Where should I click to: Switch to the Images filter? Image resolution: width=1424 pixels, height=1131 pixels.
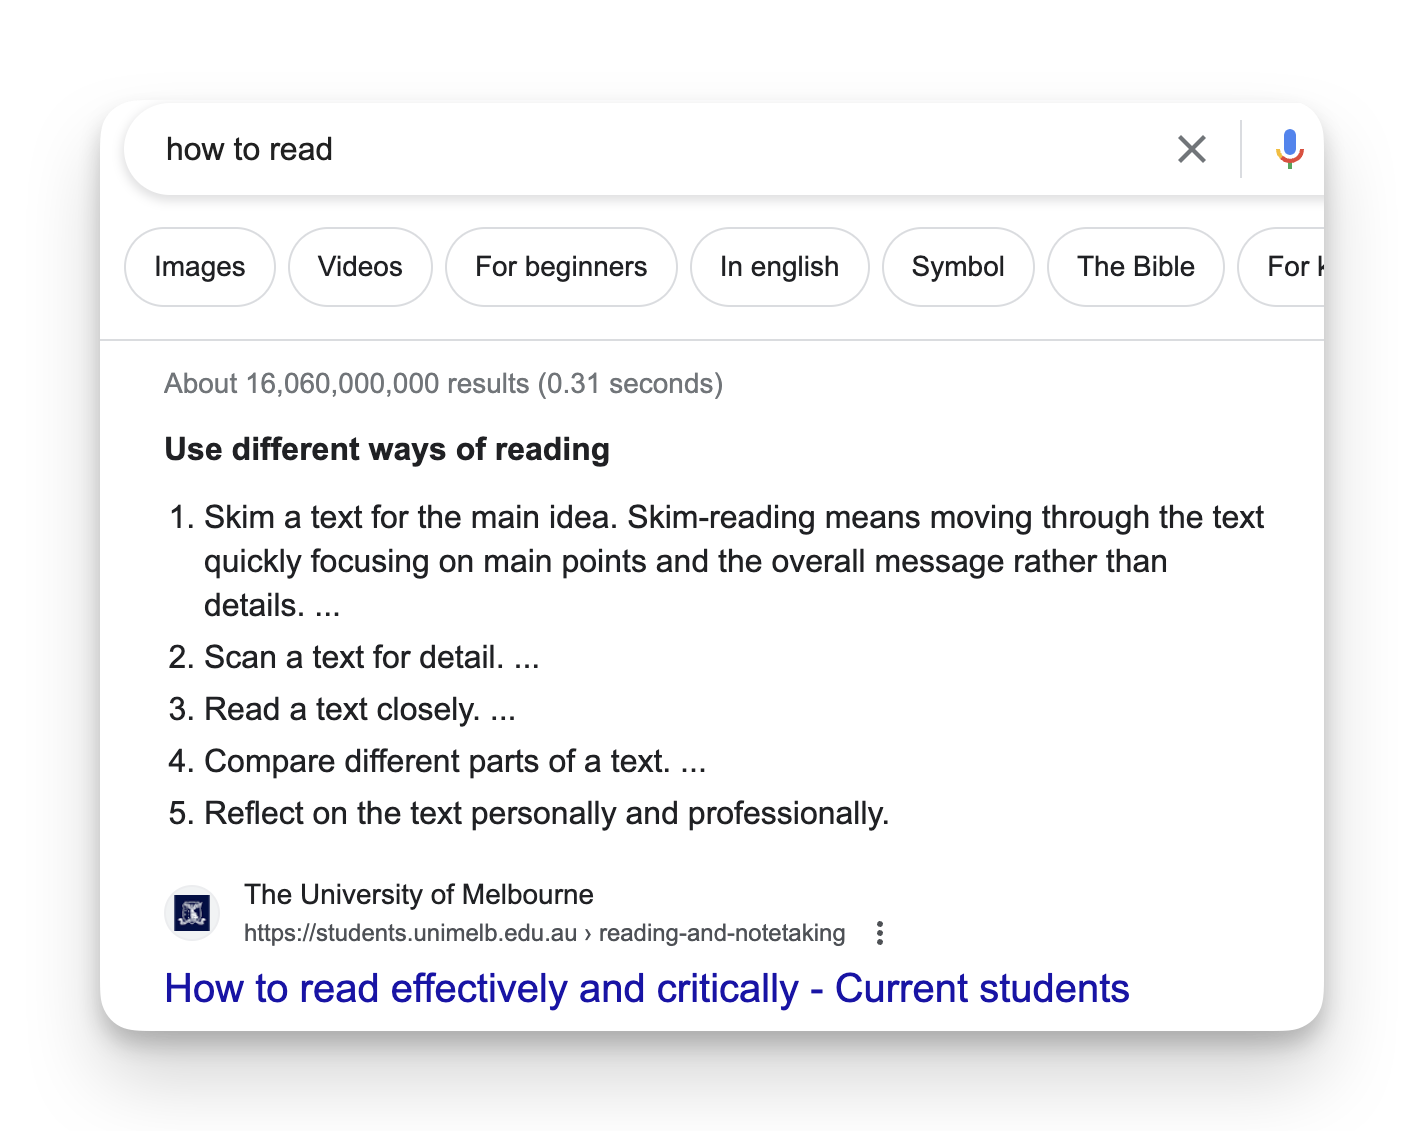pyautogui.click(x=200, y=267)
